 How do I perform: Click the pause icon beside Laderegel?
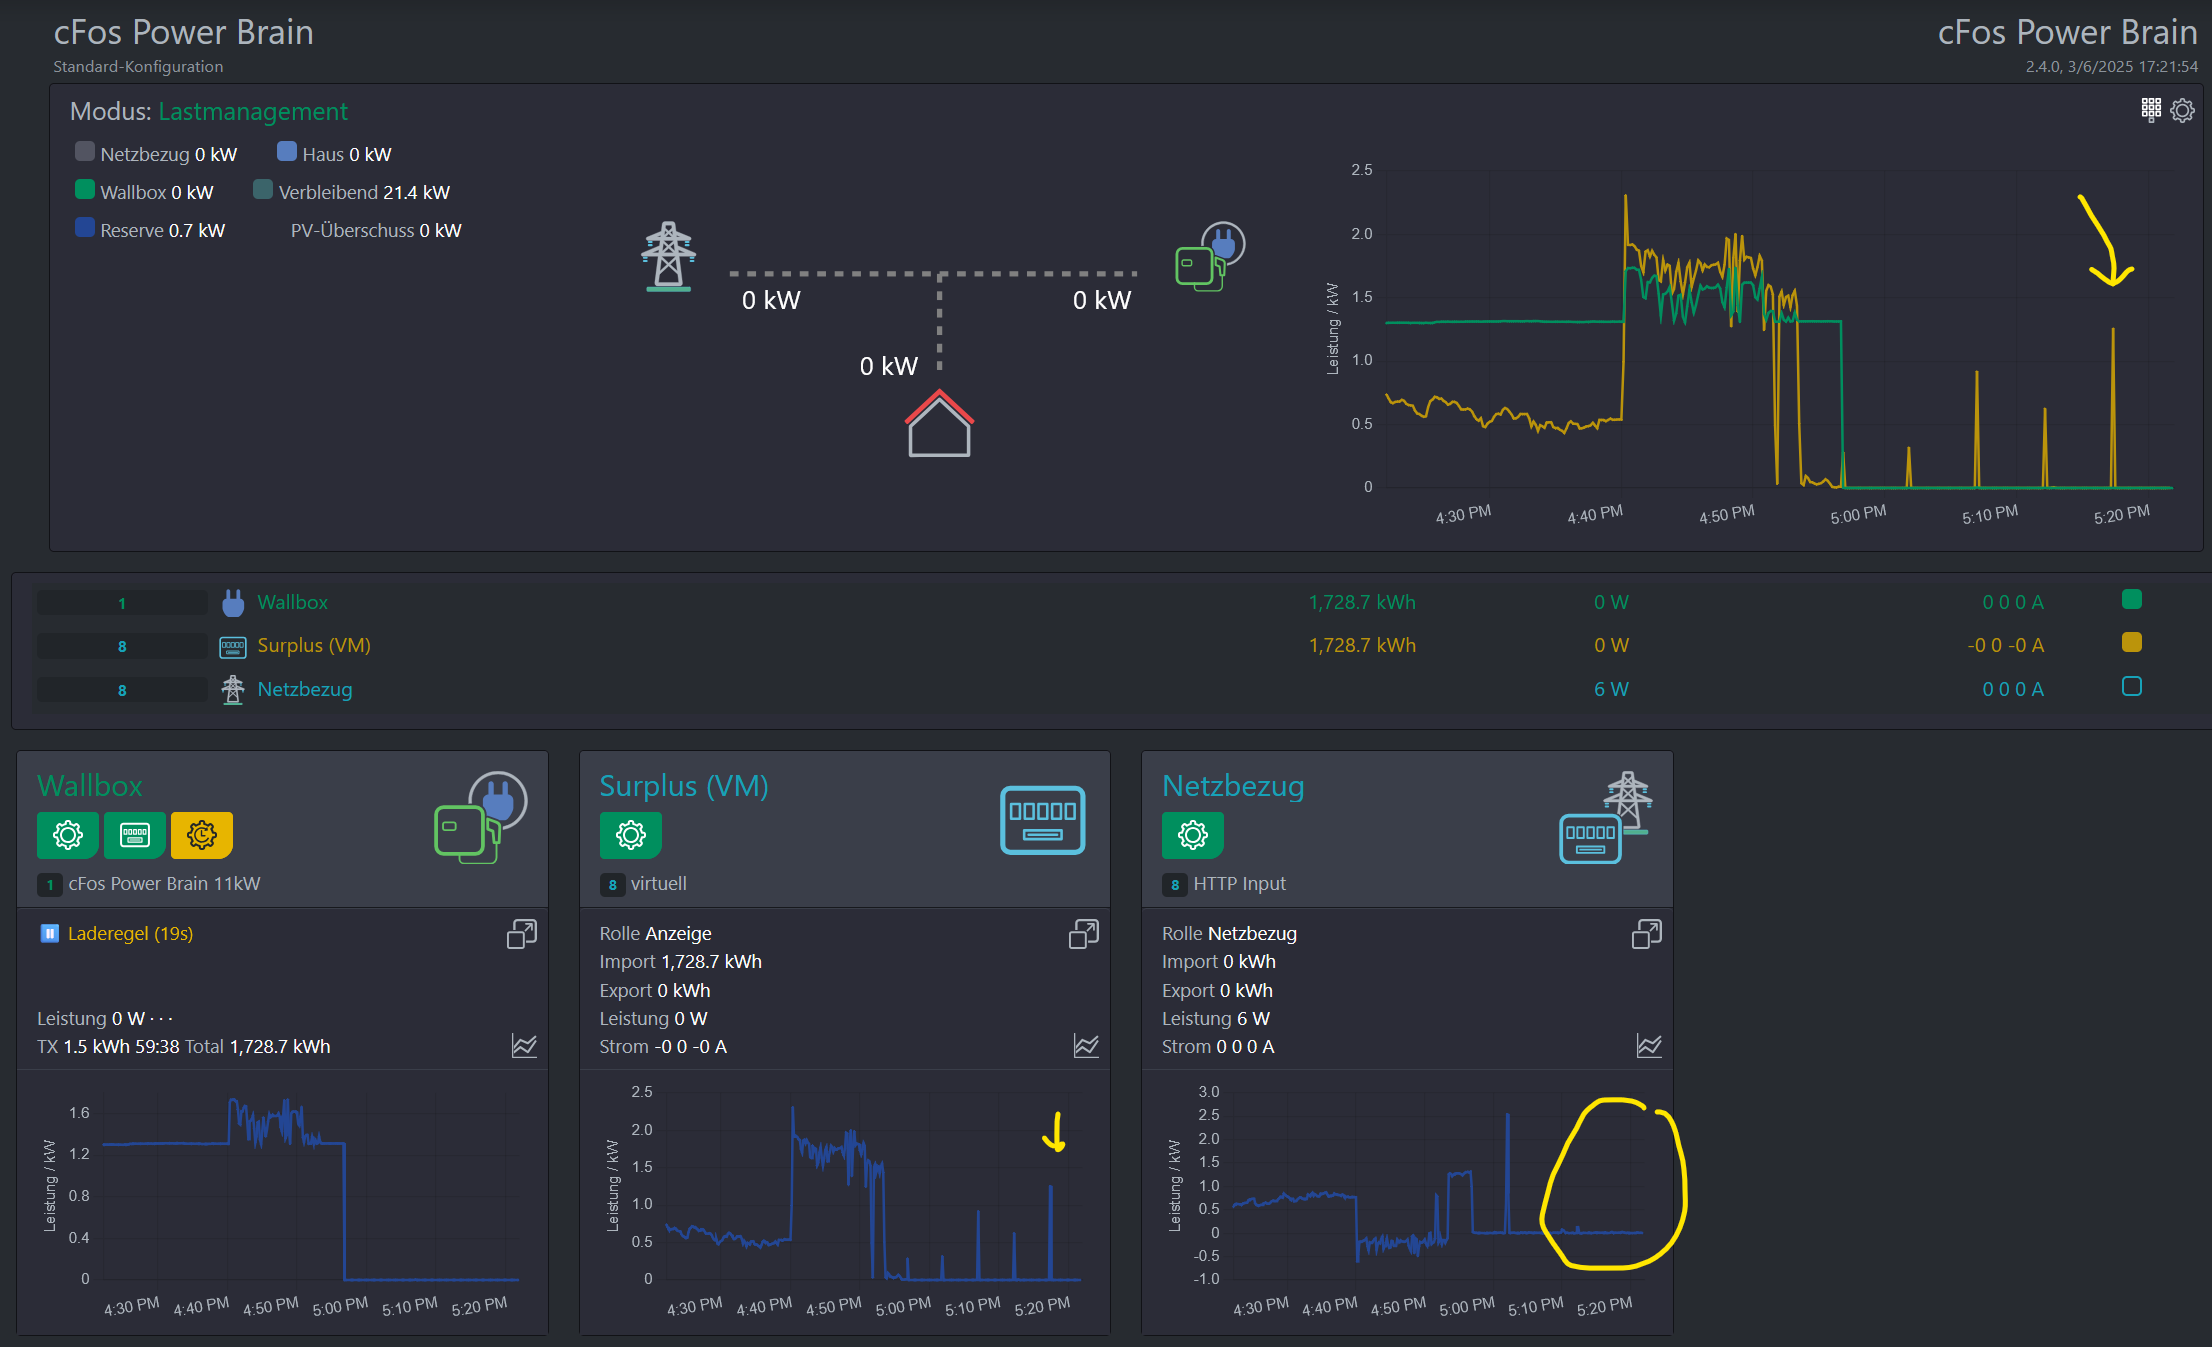[x=49, y=933]
